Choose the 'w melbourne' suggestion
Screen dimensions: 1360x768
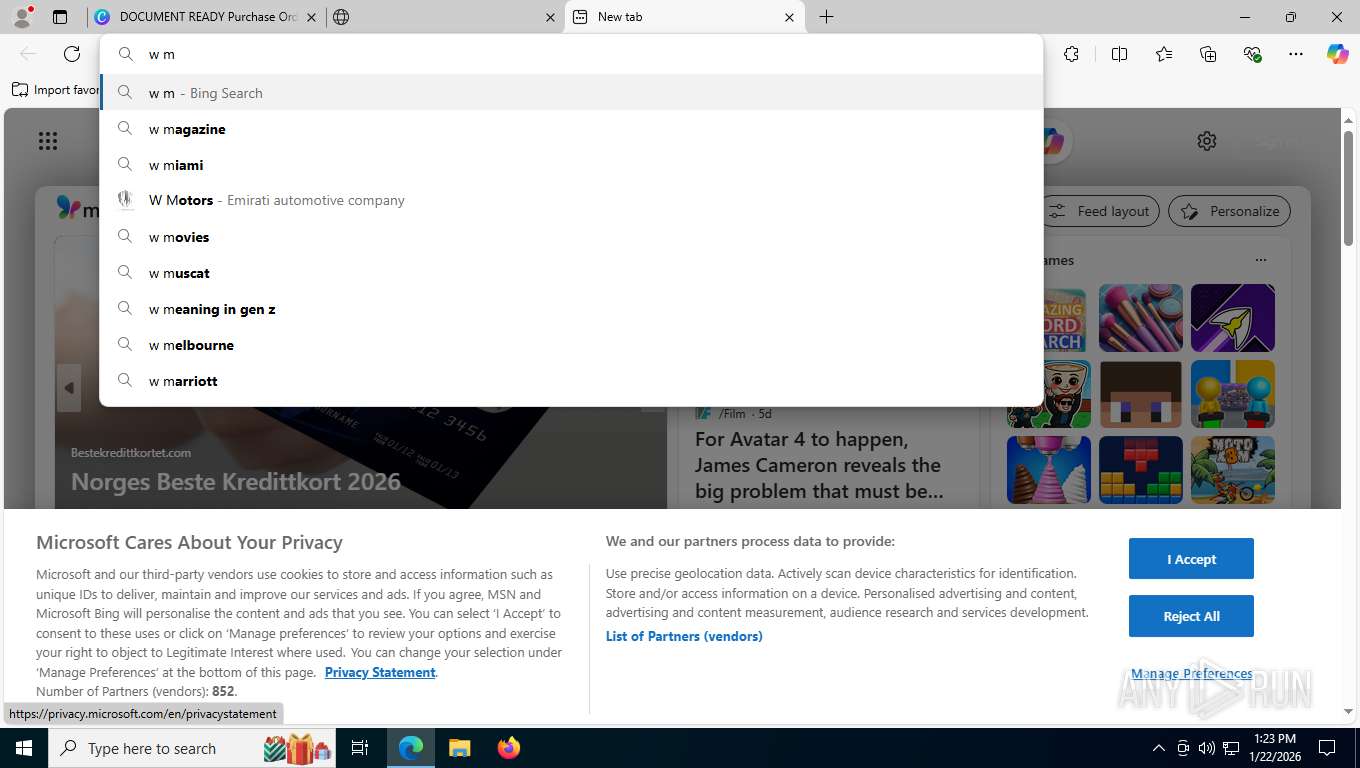click(572, 345)
